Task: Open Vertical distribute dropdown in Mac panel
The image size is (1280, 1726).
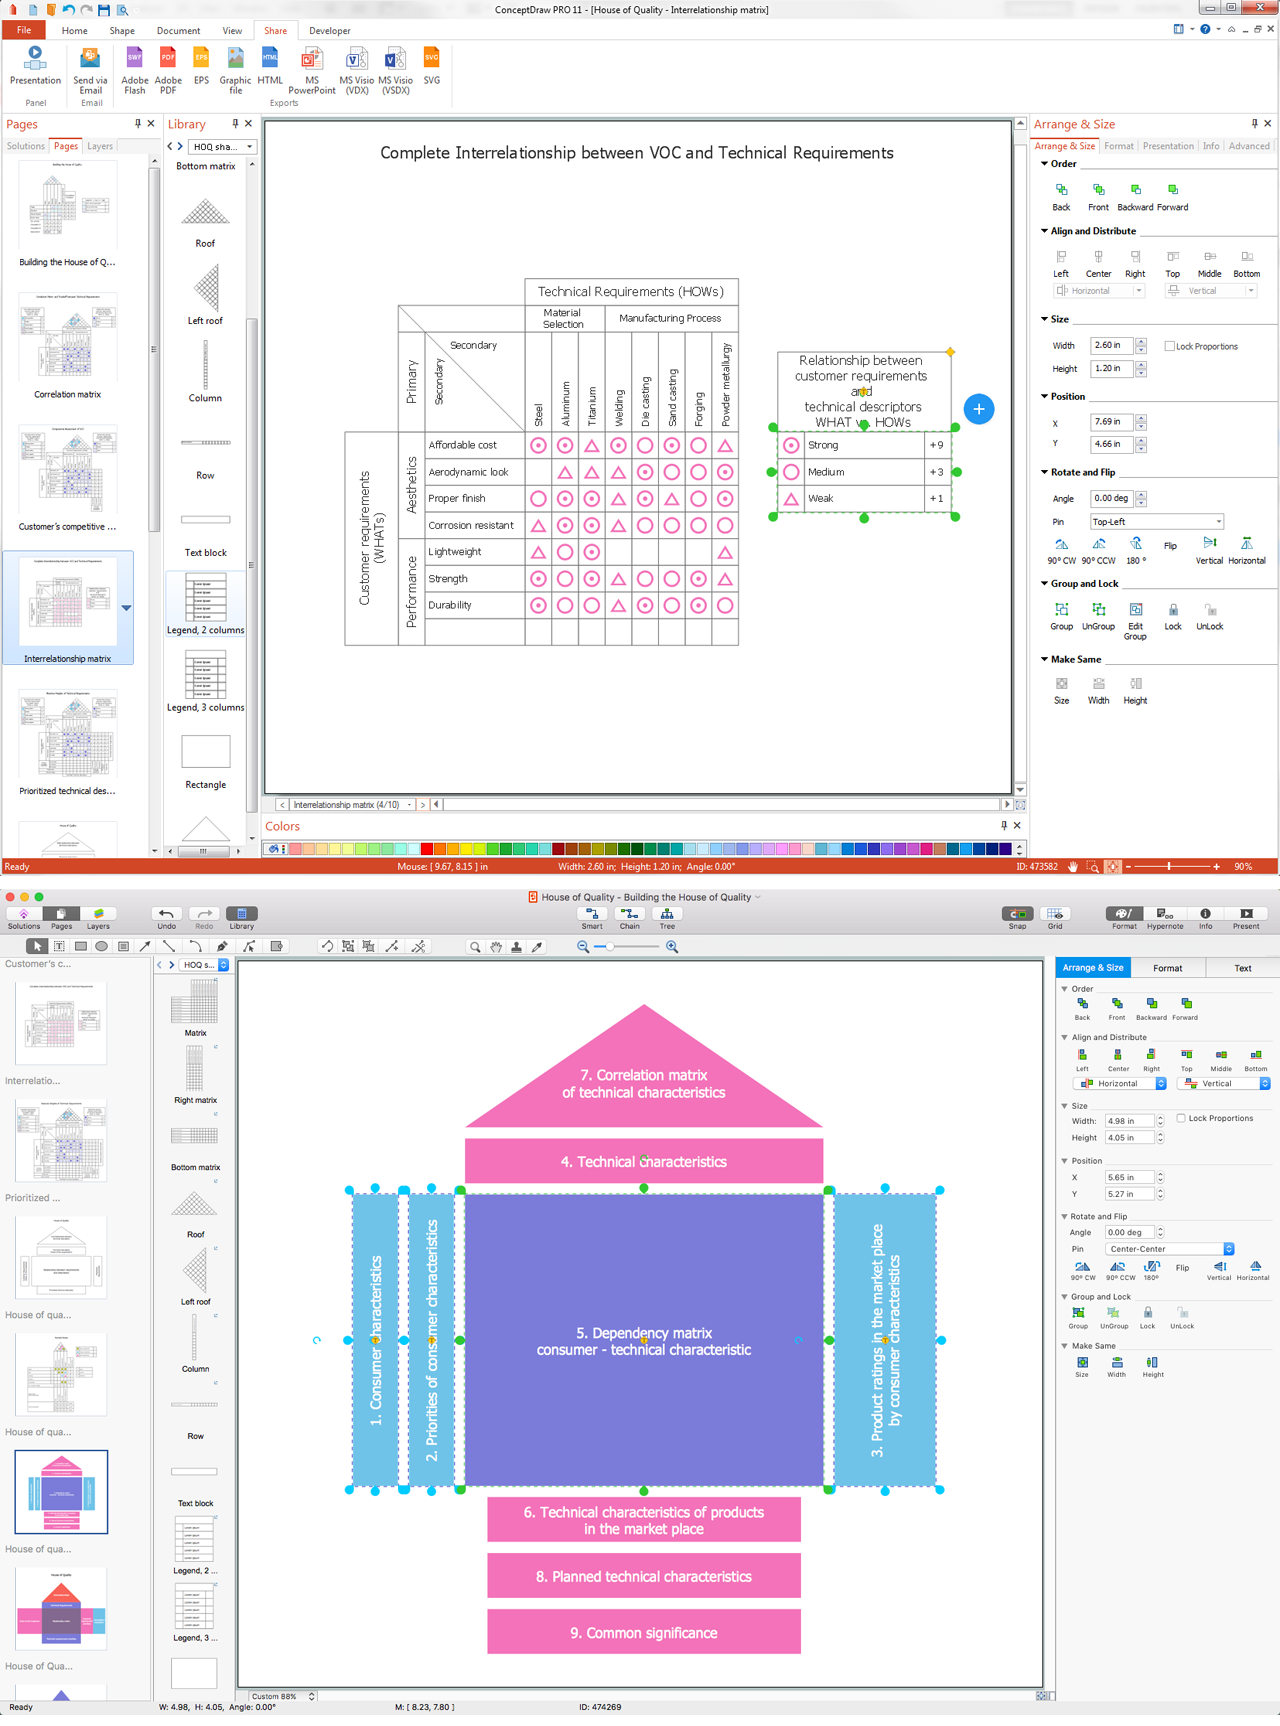Action: coord(1224,1083)
